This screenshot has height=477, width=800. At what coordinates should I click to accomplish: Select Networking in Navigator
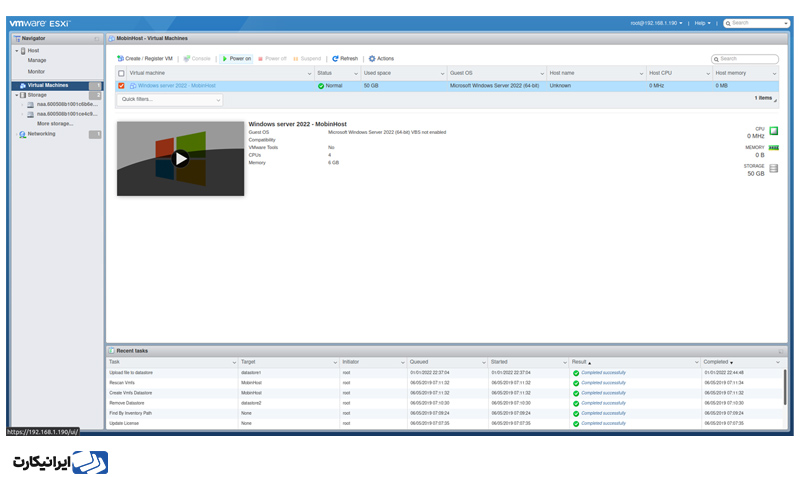(x=41, y=134)
